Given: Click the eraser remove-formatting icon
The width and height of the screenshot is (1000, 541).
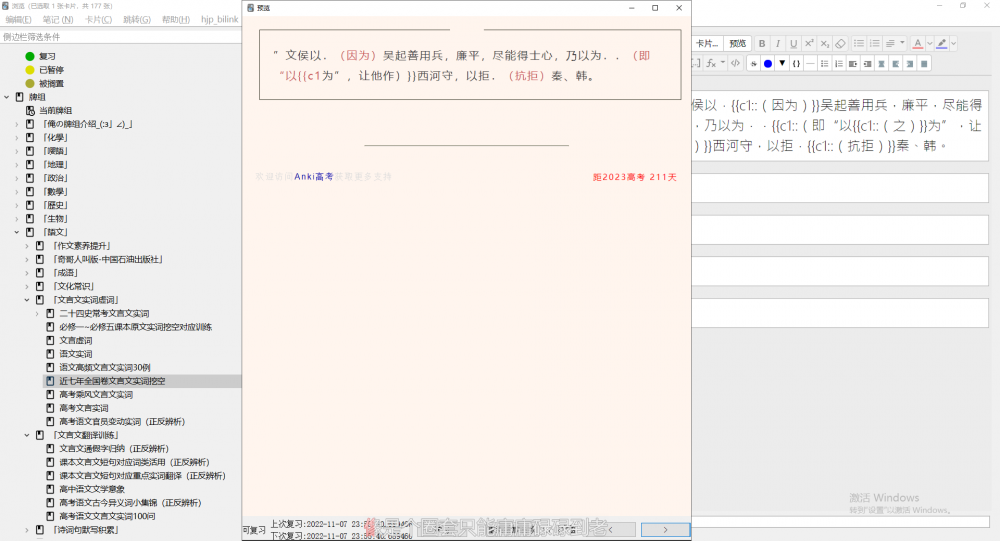Looking at the screenshot, I should 841,44.
